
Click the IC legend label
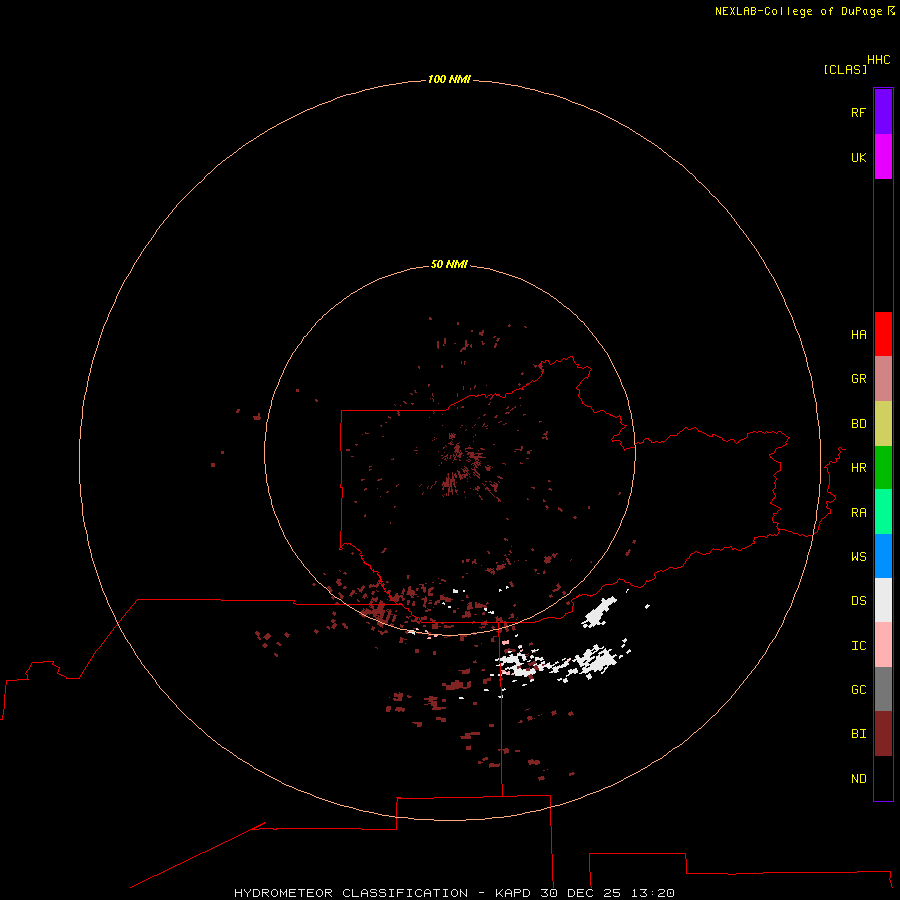point(858,646)
